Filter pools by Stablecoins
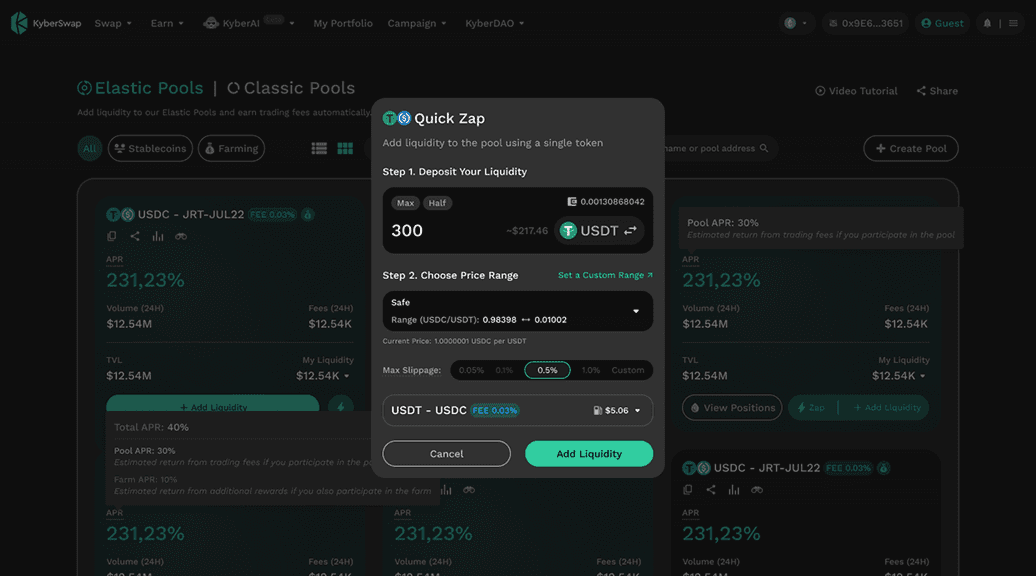1036x576 pixels. 151,148
